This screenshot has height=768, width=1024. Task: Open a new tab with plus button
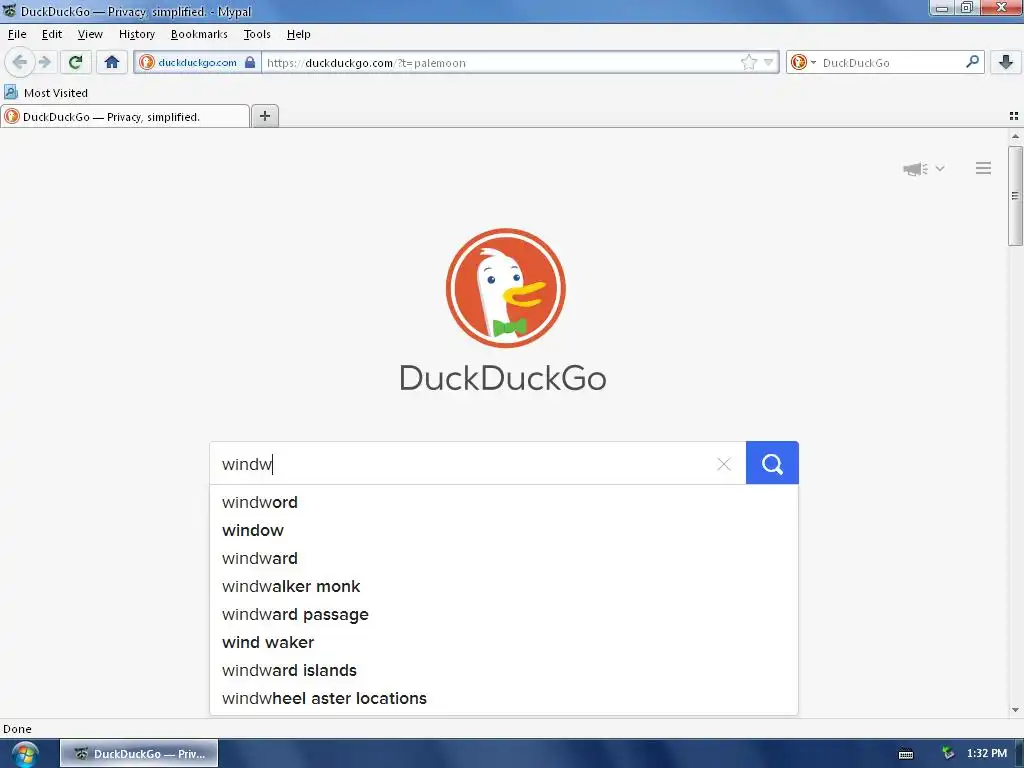tap(264, 116)
